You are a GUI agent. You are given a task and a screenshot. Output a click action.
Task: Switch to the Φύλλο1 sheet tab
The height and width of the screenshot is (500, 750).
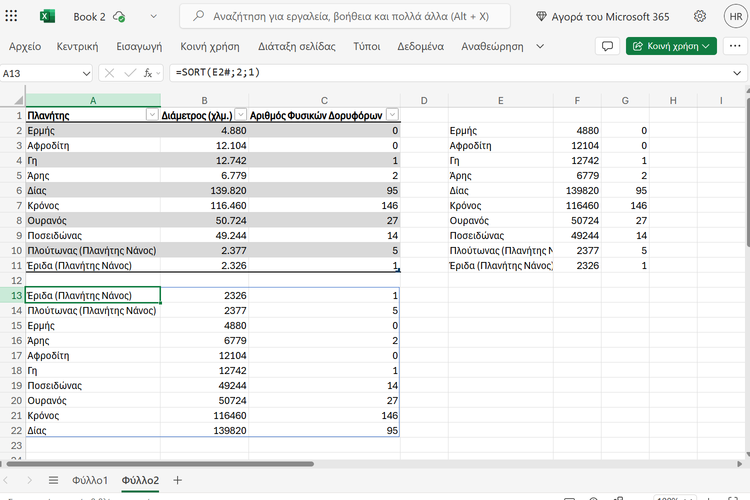coord(90,481)
